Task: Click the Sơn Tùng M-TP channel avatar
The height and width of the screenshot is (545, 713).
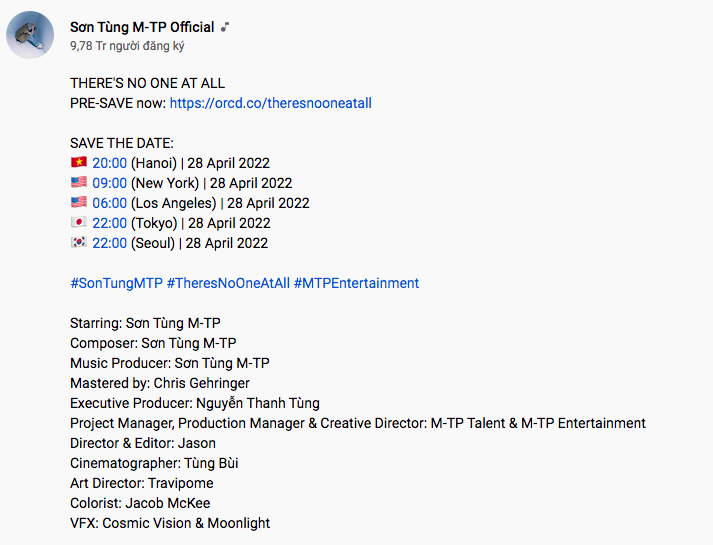Action: [30, 35]
